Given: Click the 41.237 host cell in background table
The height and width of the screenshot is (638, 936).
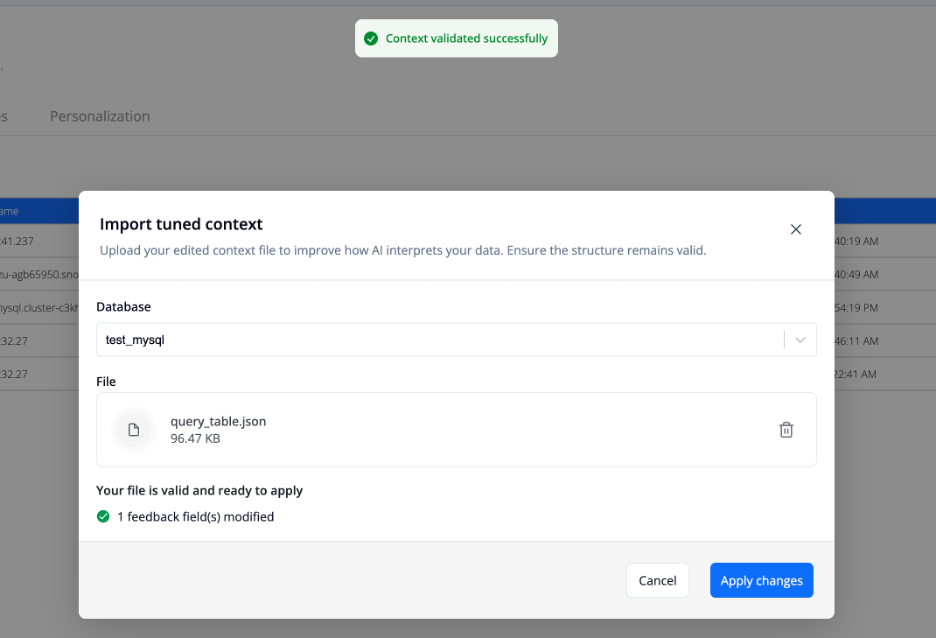Looking at the screenshot, I should coord(17,241).
